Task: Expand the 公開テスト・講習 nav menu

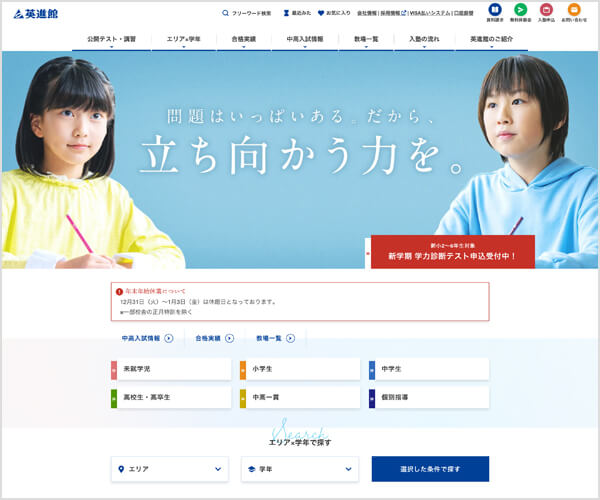Action: pyautogui.click(x=110, y=39)
